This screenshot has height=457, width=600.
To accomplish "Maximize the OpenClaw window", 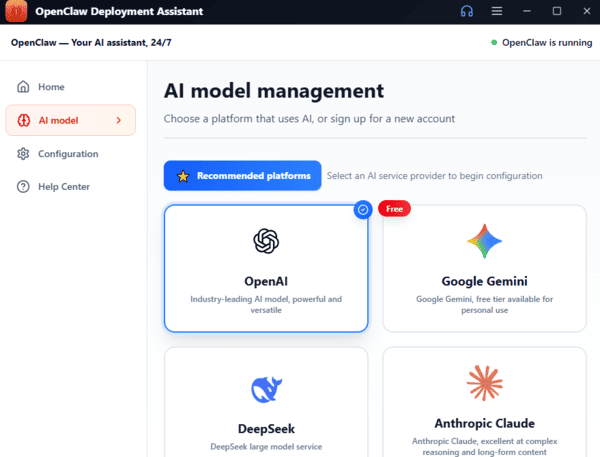I will pyautogui.click(x=557, y=11).
